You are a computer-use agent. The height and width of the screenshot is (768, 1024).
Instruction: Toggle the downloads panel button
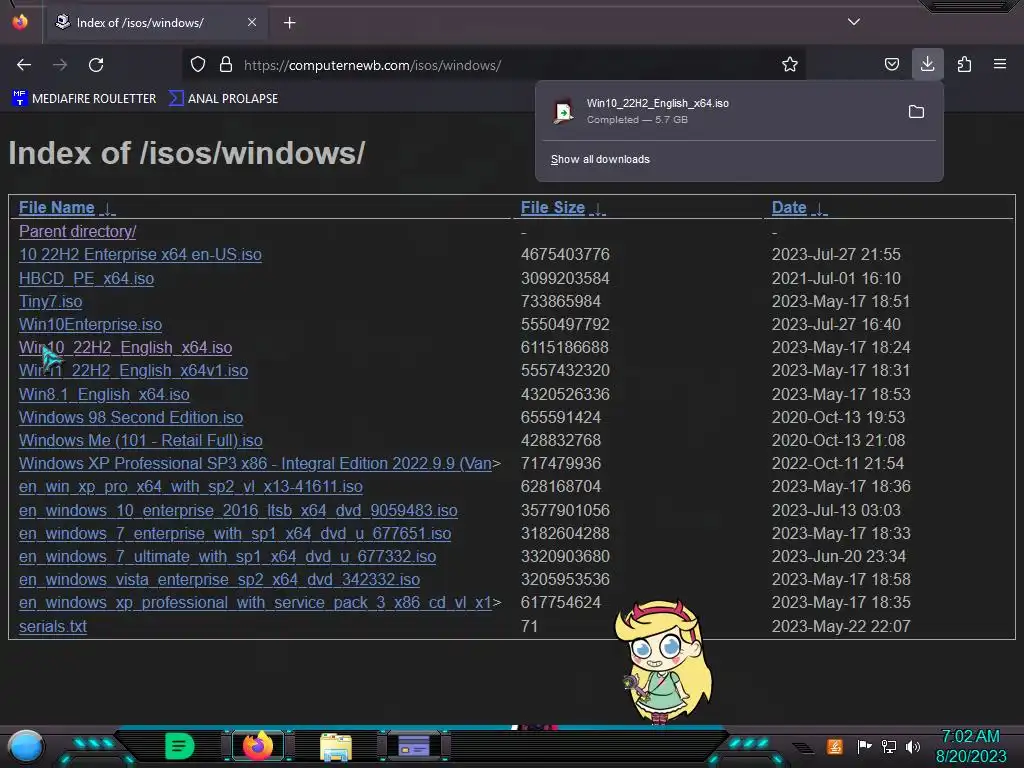(927, 64)
